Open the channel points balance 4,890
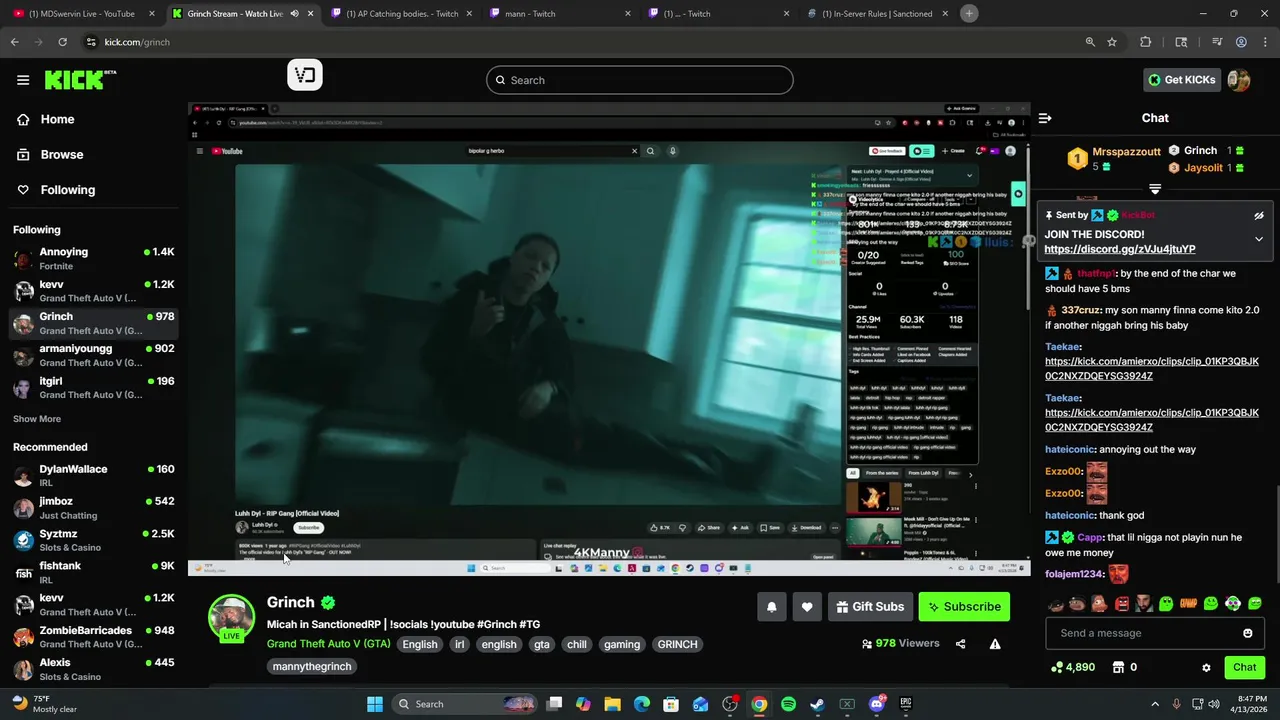Viewport: 1280px width, 720px height. (1072, 667)
